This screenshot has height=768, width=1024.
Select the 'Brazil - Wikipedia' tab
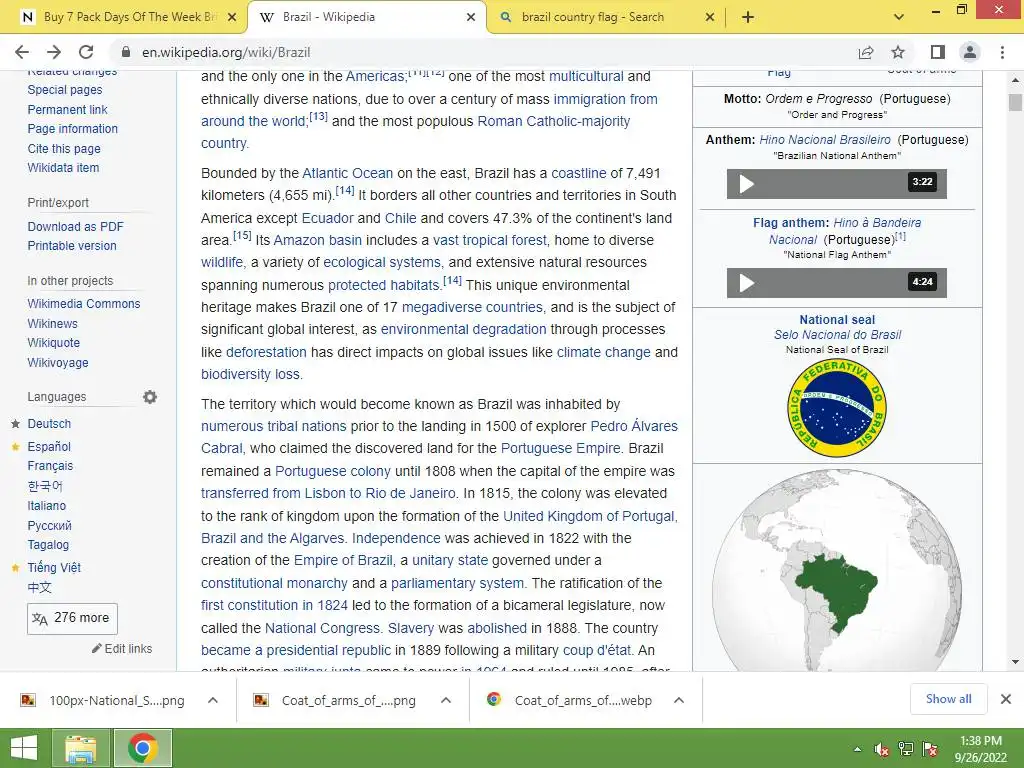[x=367, y=17]
